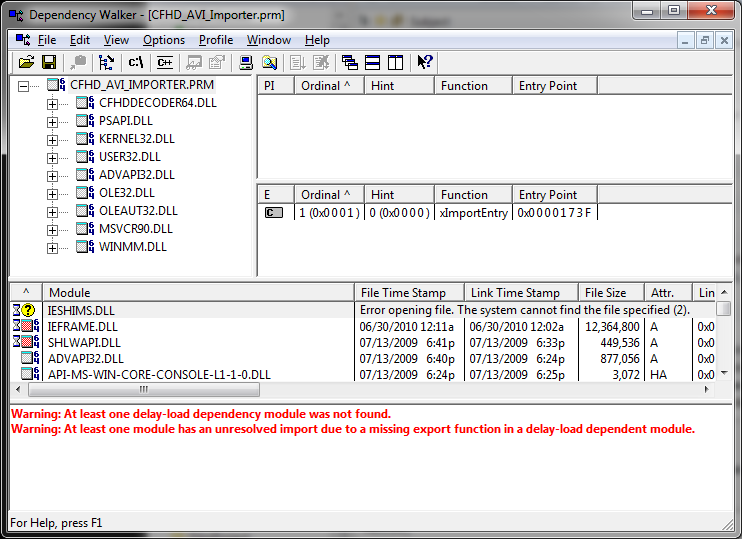
Task: Click the Tile Horizontally toolbar icon
Action: pyautogui.click(x=371, y=62)
